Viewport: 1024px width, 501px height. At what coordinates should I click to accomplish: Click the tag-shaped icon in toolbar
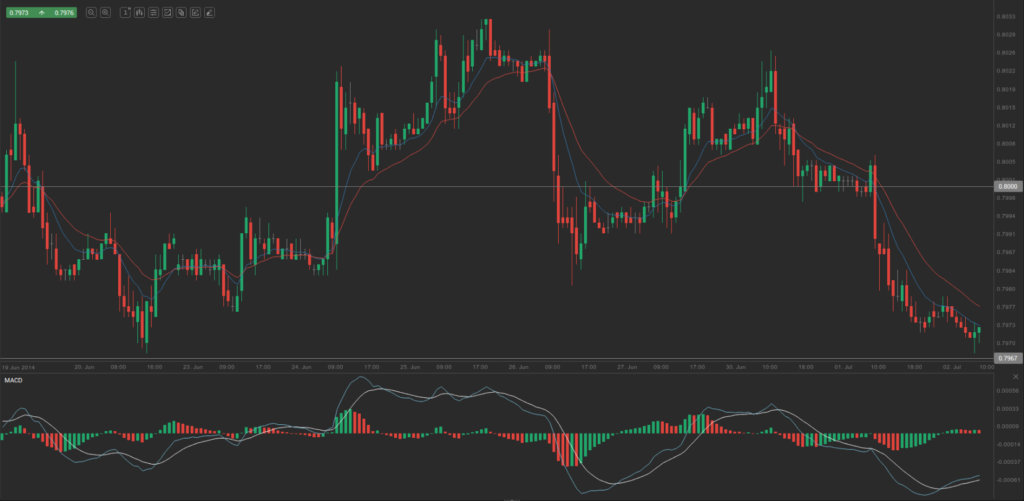pos(181,13)
